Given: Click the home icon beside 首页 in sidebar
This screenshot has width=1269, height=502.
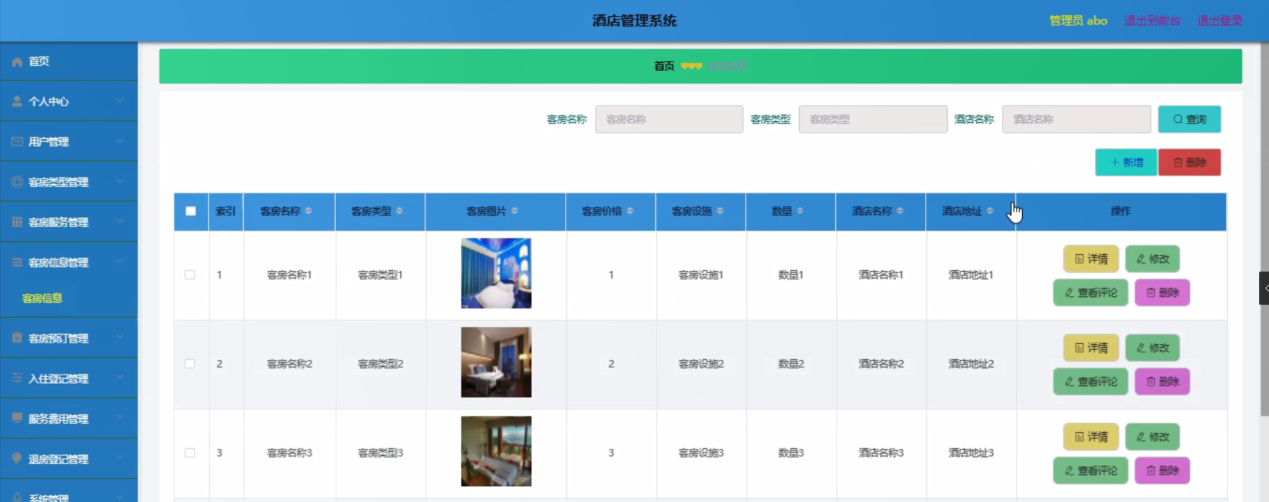Looking at the screenshot, I should point(17,62).
